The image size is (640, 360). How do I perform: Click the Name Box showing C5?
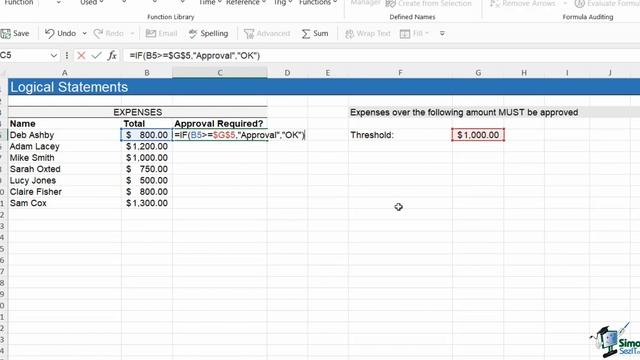coord(24,56)
